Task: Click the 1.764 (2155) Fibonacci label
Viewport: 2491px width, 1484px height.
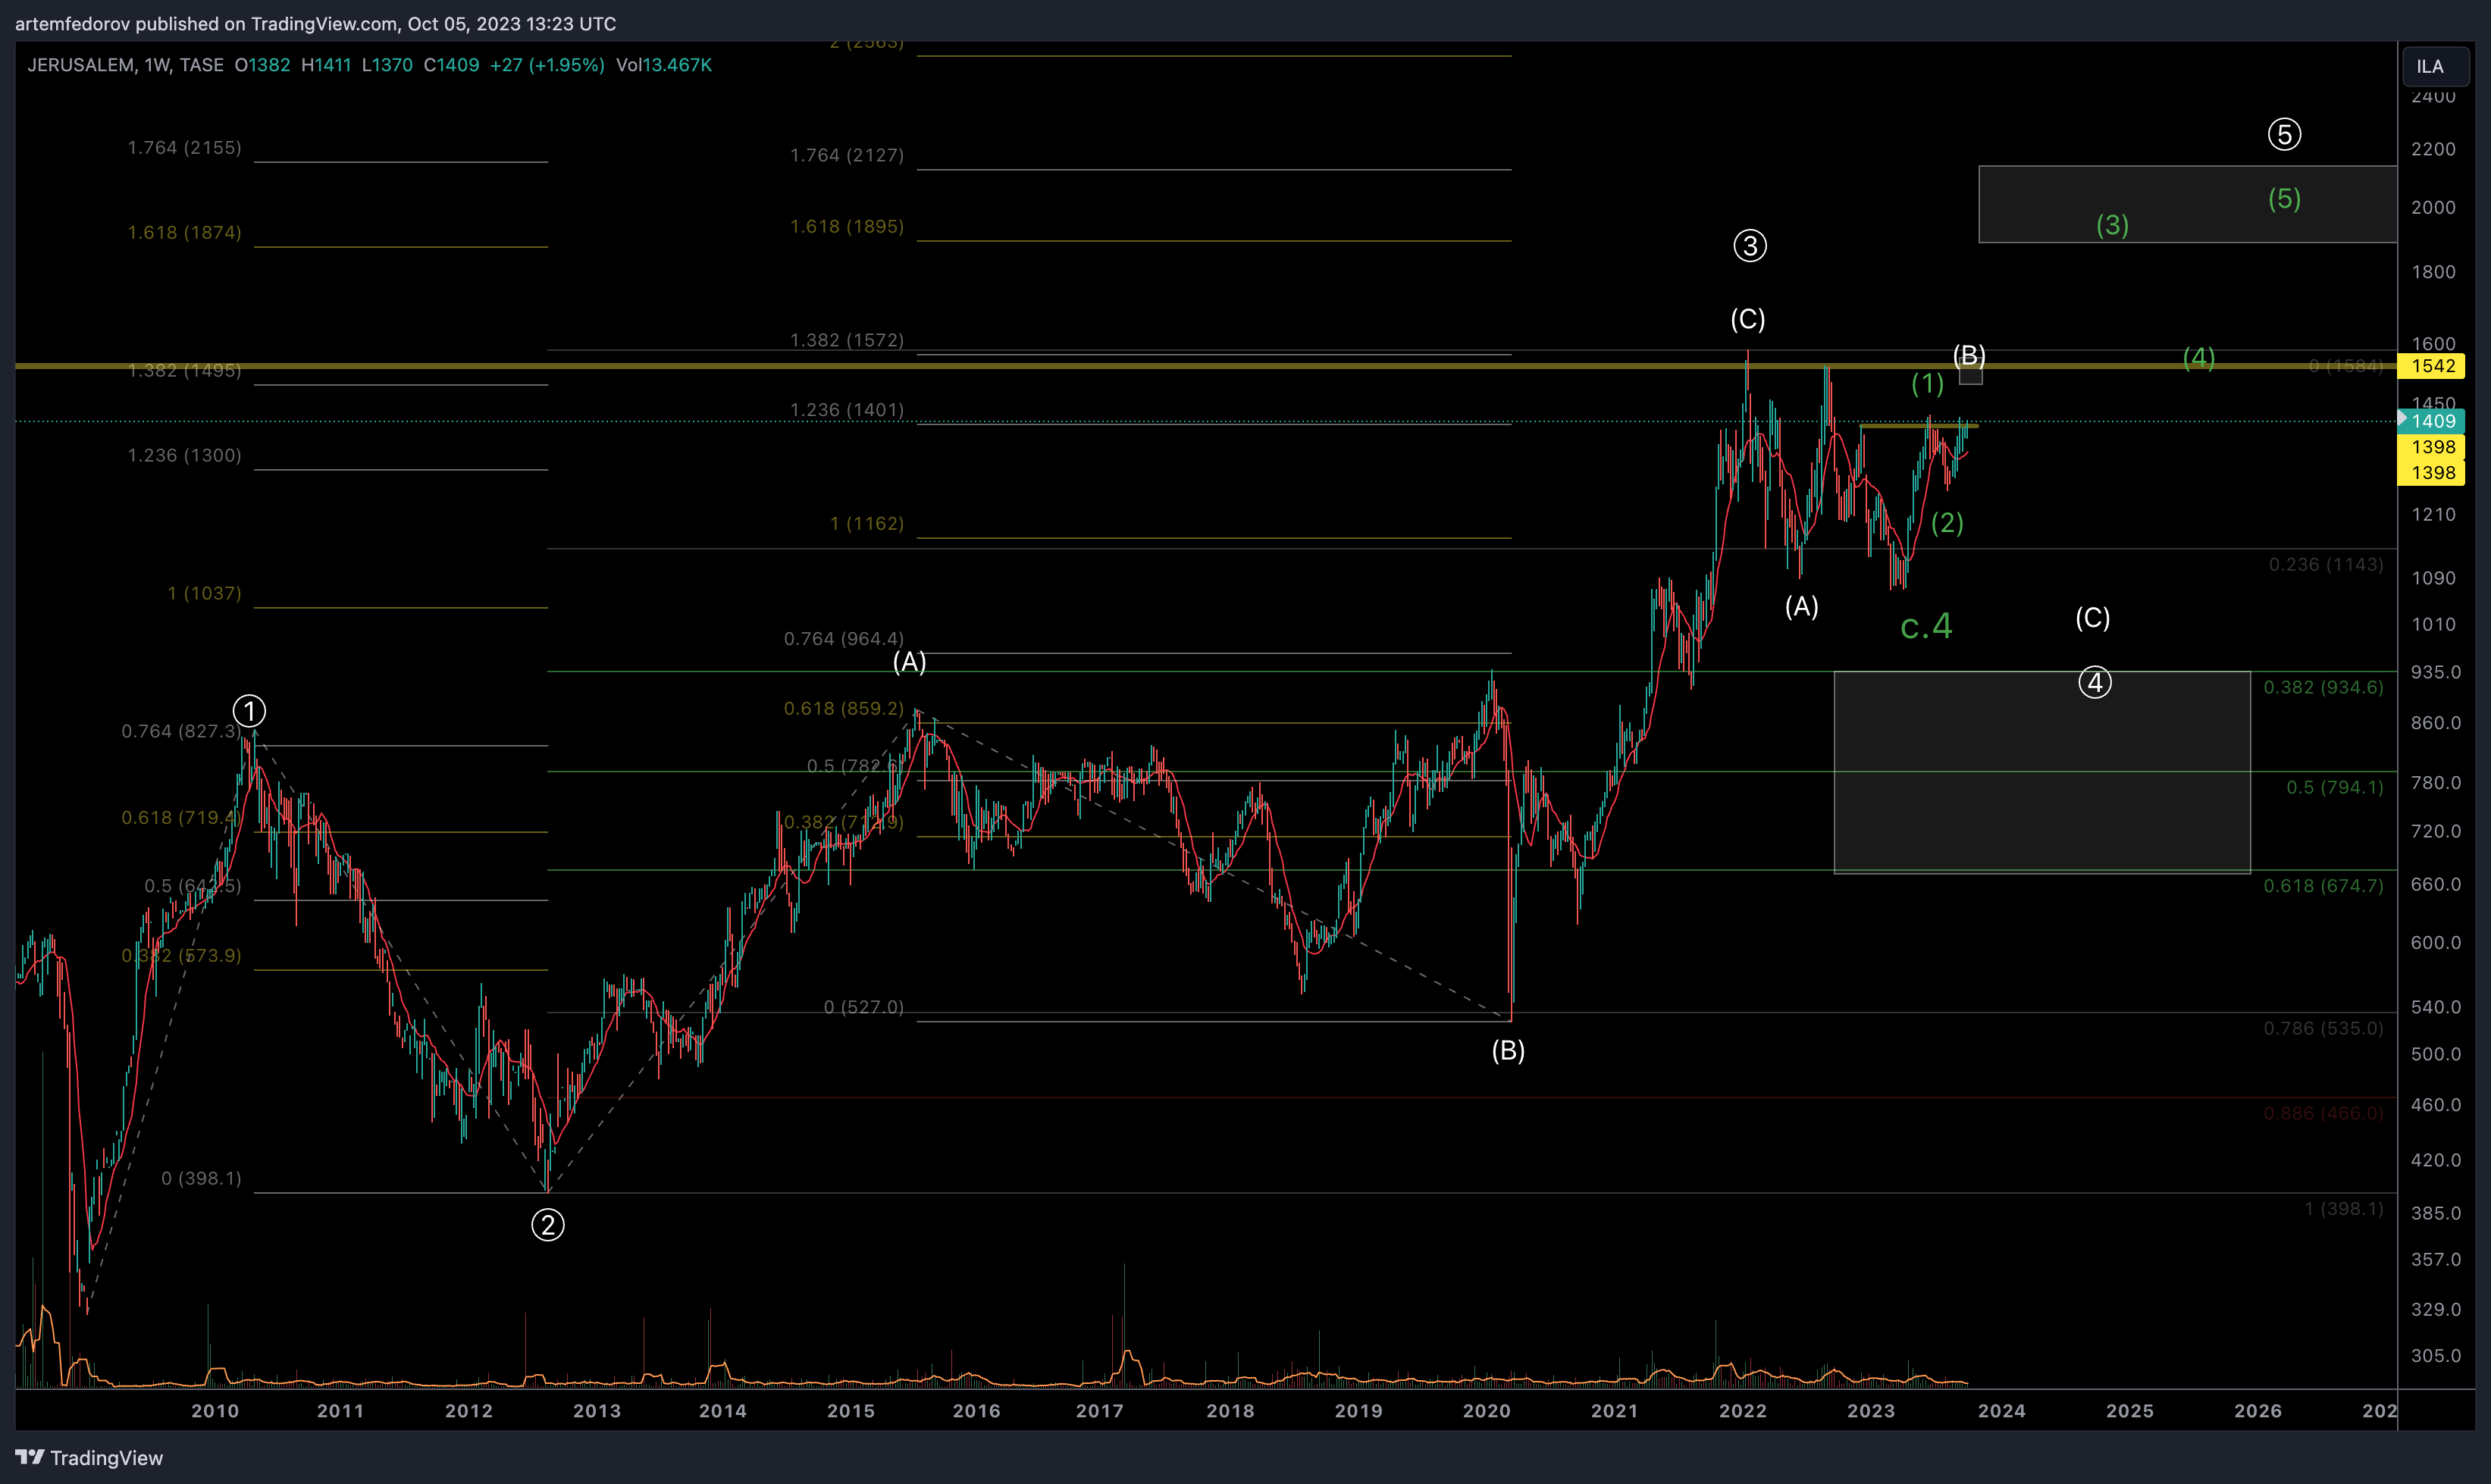Action: (x=184, y=147)
